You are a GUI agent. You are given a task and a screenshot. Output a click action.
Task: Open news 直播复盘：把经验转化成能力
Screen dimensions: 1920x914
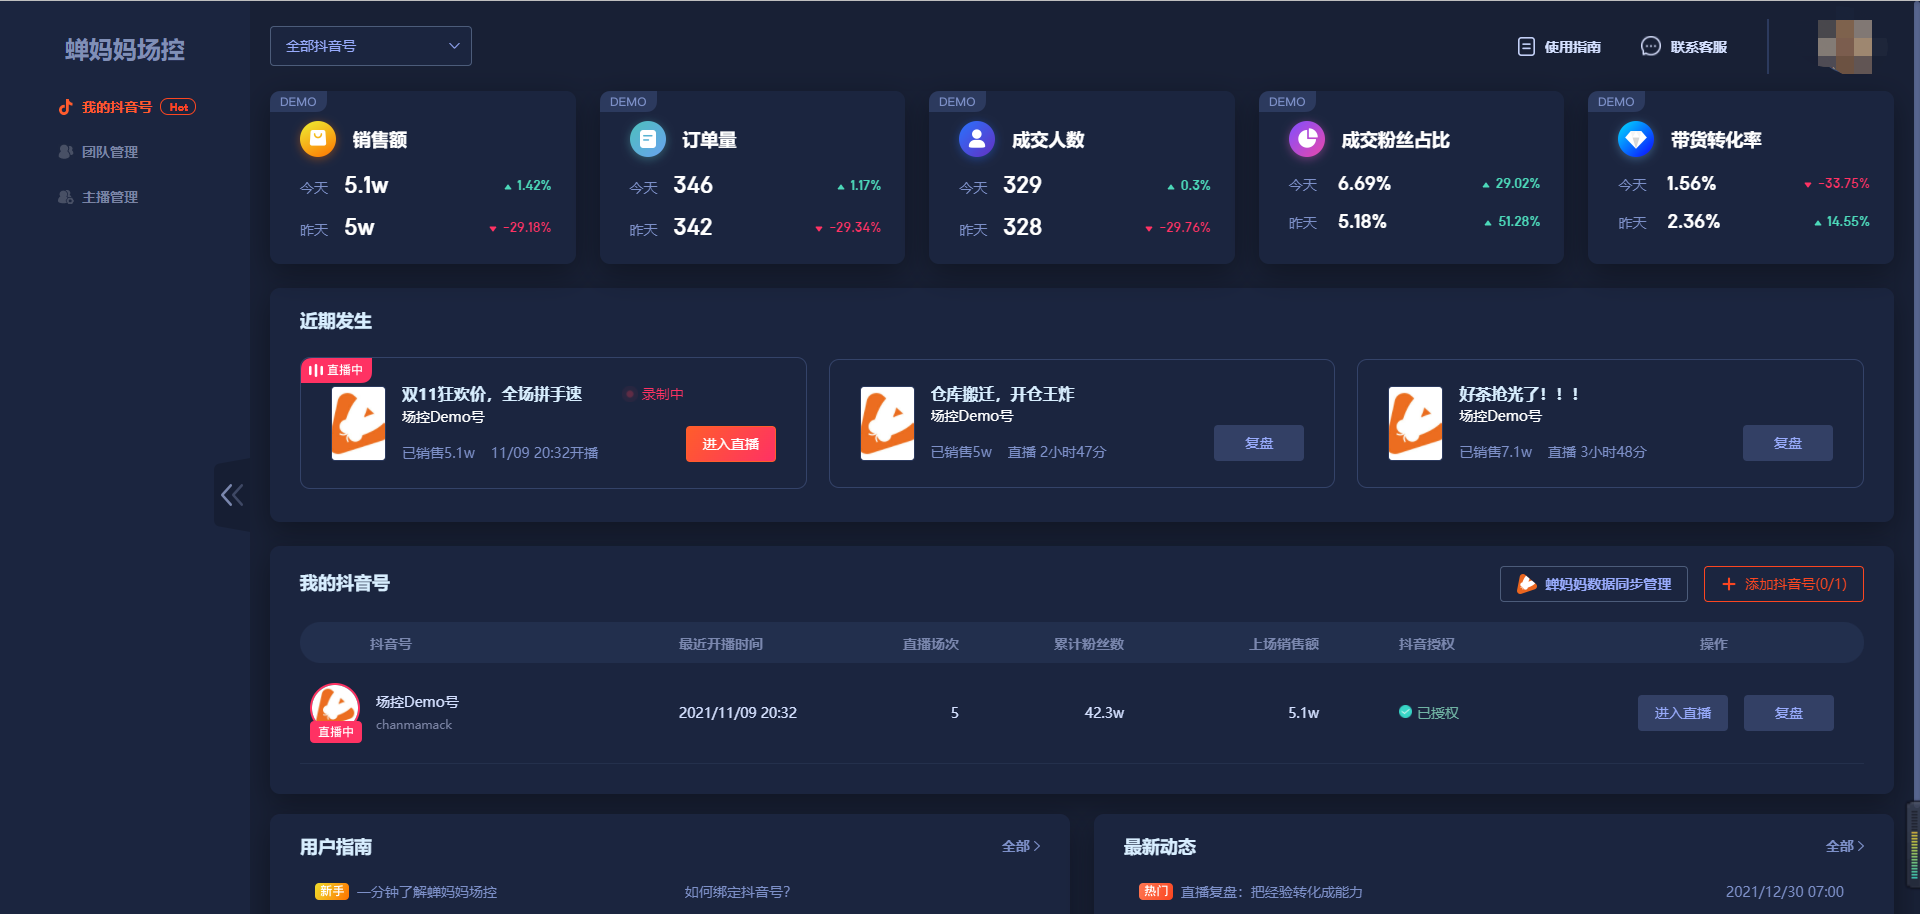(1272, 892)
